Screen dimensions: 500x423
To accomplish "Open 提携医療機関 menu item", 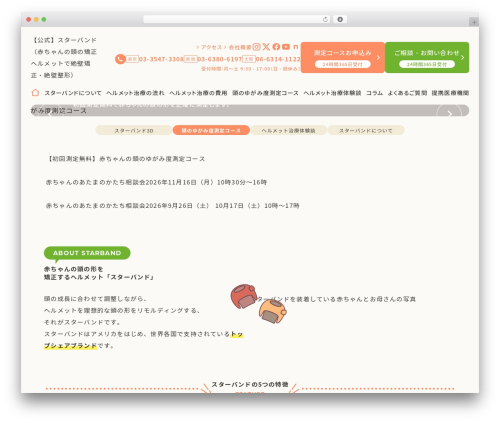I will point(450,93).
